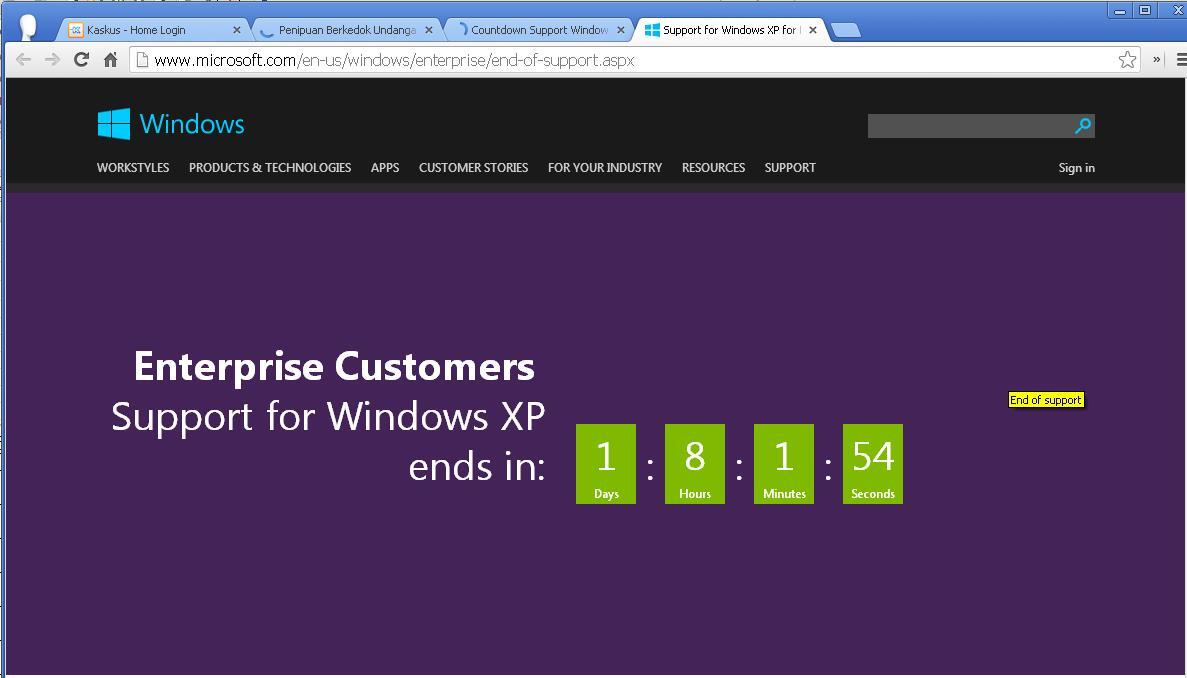The image size is (1187, 678).
Task: Click the Sign in link
Action: [1076, 168]
